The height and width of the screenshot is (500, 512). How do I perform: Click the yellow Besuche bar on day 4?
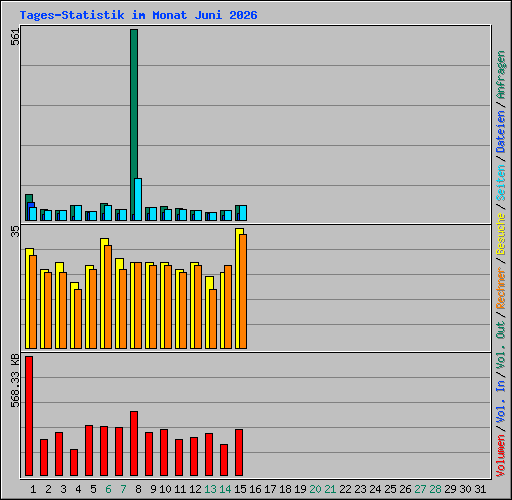[72, 315]
